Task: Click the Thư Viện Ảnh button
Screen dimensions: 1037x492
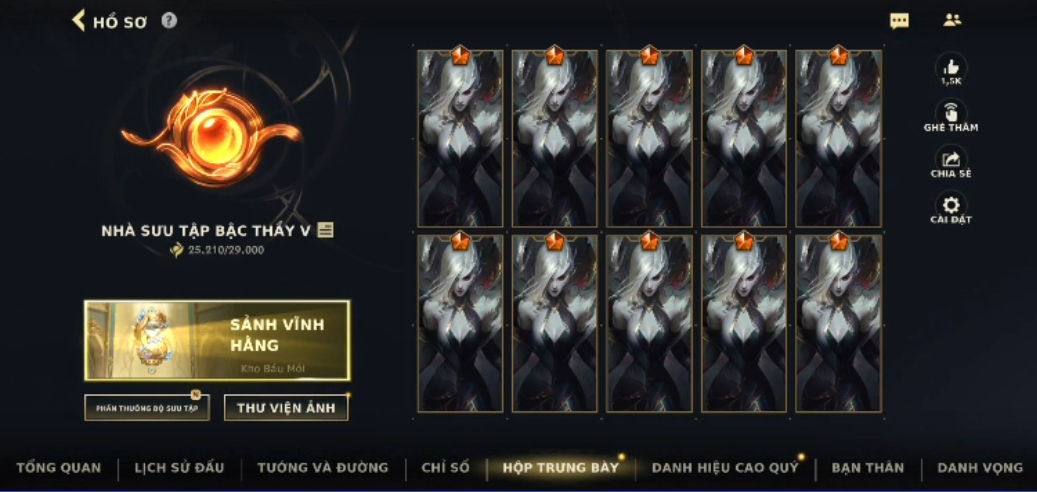Action: tap(286, 408)
